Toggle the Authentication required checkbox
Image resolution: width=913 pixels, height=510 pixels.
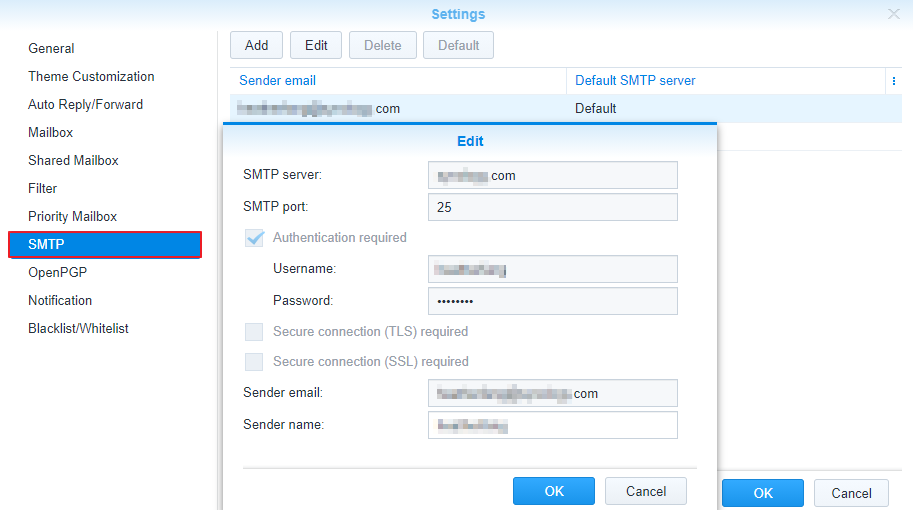point(254,238)
